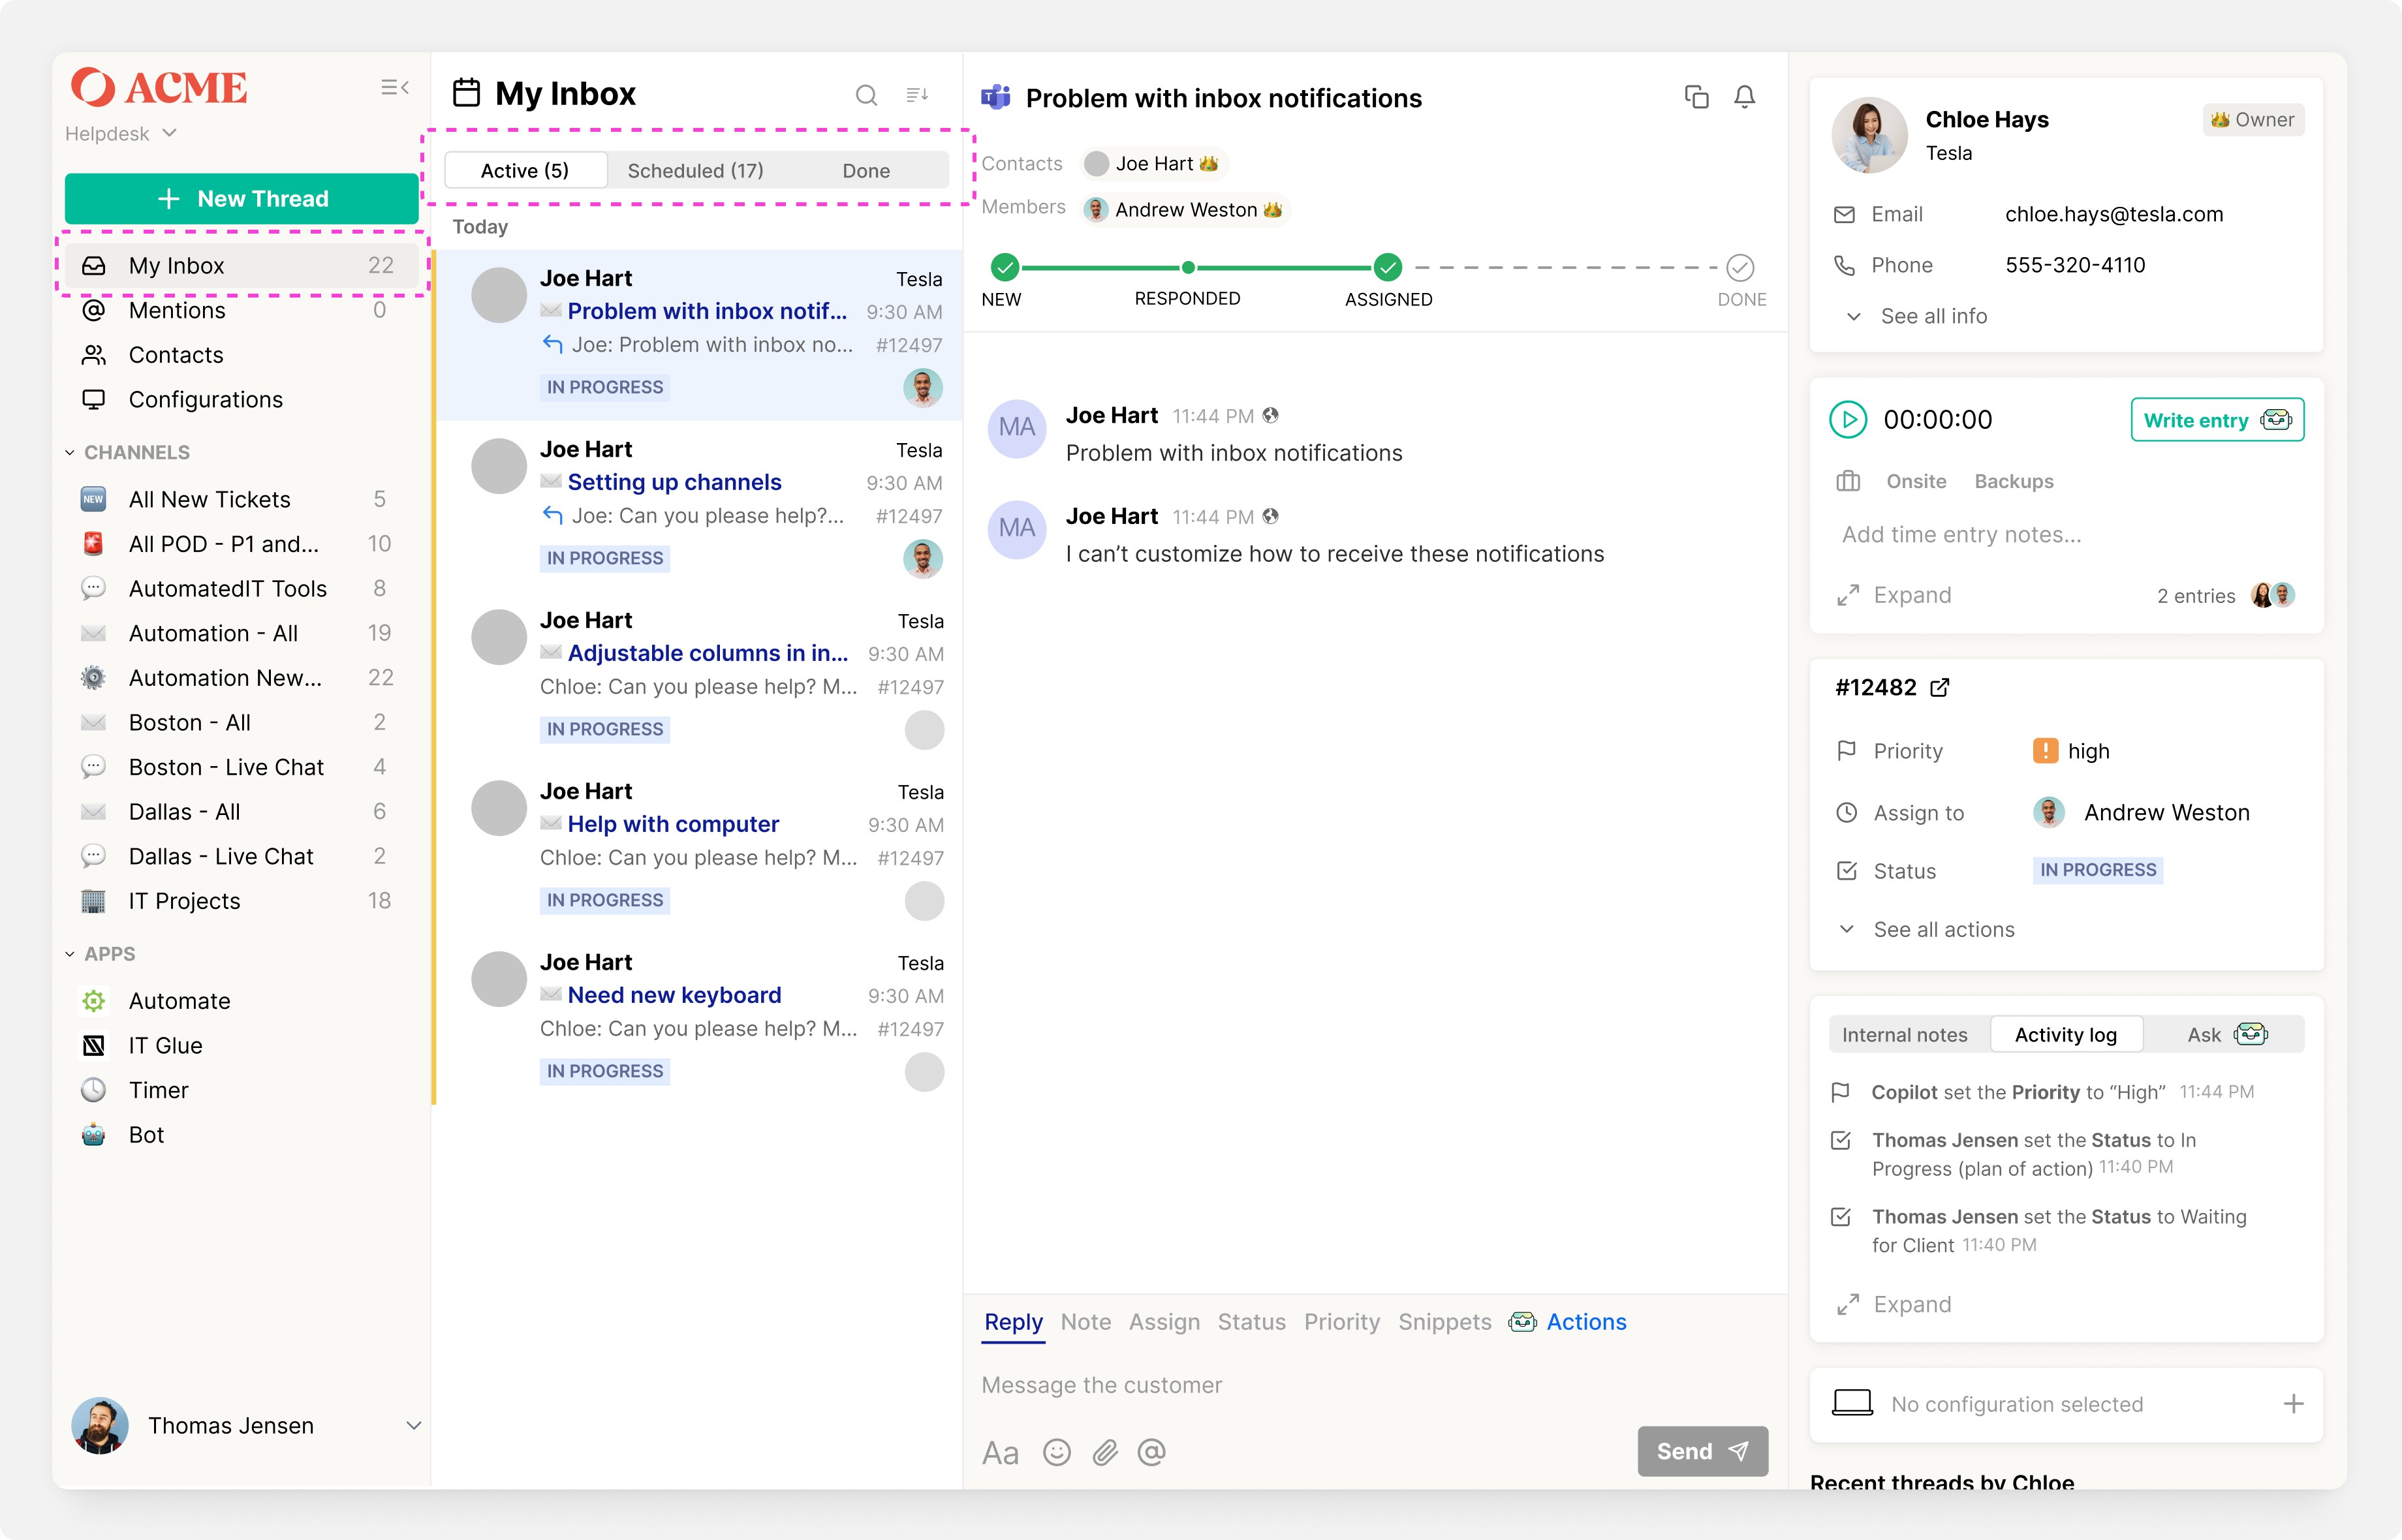Open ticket #12482 external link icon
Screen dimensions: 2402x1540
point(1940,687)
